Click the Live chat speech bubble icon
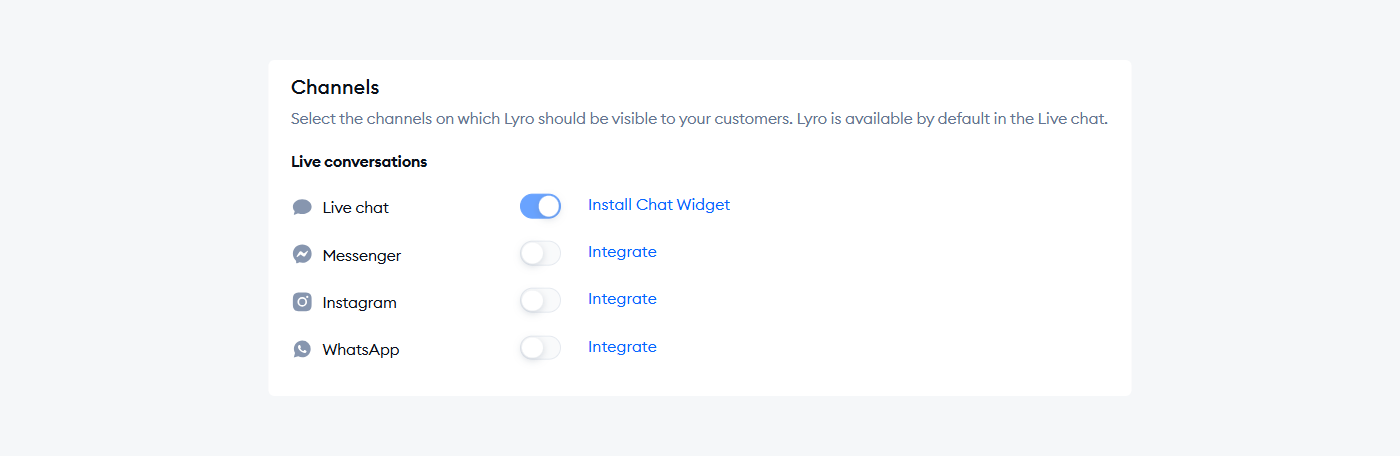This screenshot has height=456, width=1400. click(x=302, y=207)
